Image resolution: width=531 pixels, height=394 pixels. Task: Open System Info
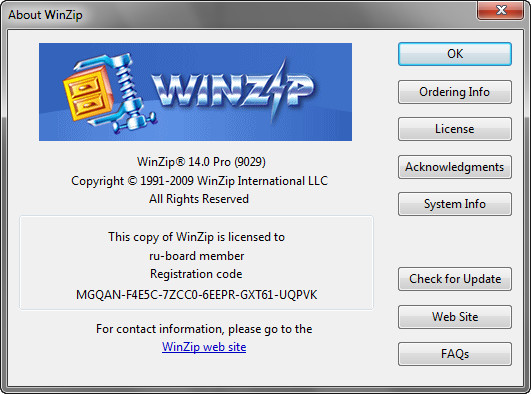click(455, 204)
